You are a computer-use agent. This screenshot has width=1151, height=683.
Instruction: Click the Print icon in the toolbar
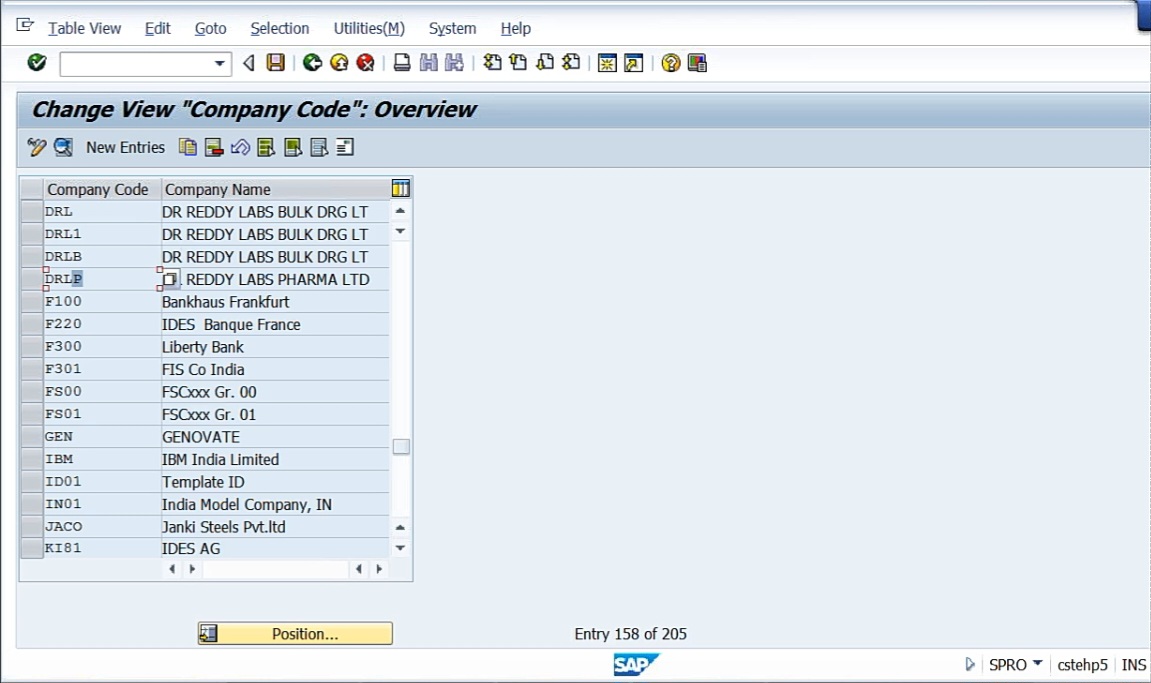pyautogui.click(x=402, y=63)
